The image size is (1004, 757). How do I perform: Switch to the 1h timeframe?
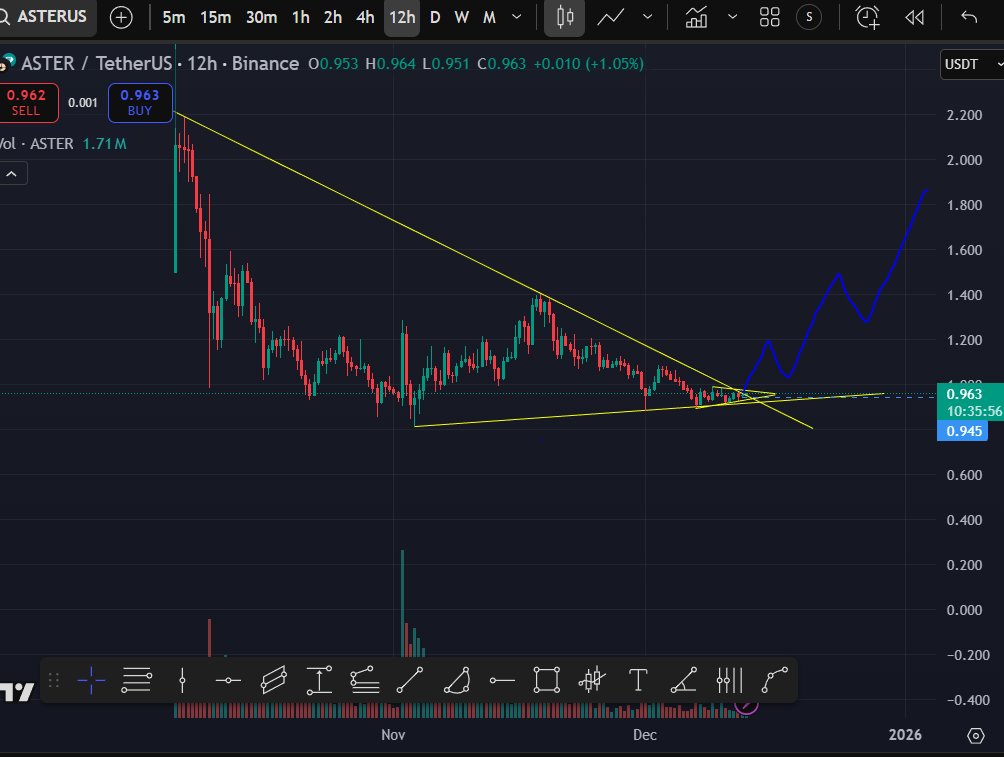click(299, 17)
